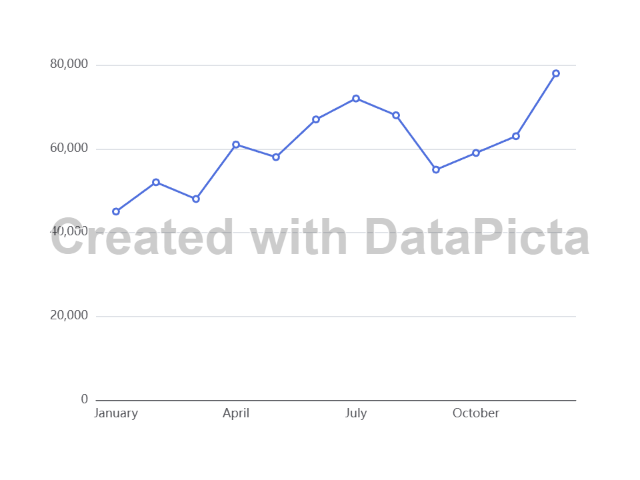Image resolution: width=640 pixels, height=480 pixels.
Task: Click the March data point marker
Action: pyautogui.click(x=196, y=199)
